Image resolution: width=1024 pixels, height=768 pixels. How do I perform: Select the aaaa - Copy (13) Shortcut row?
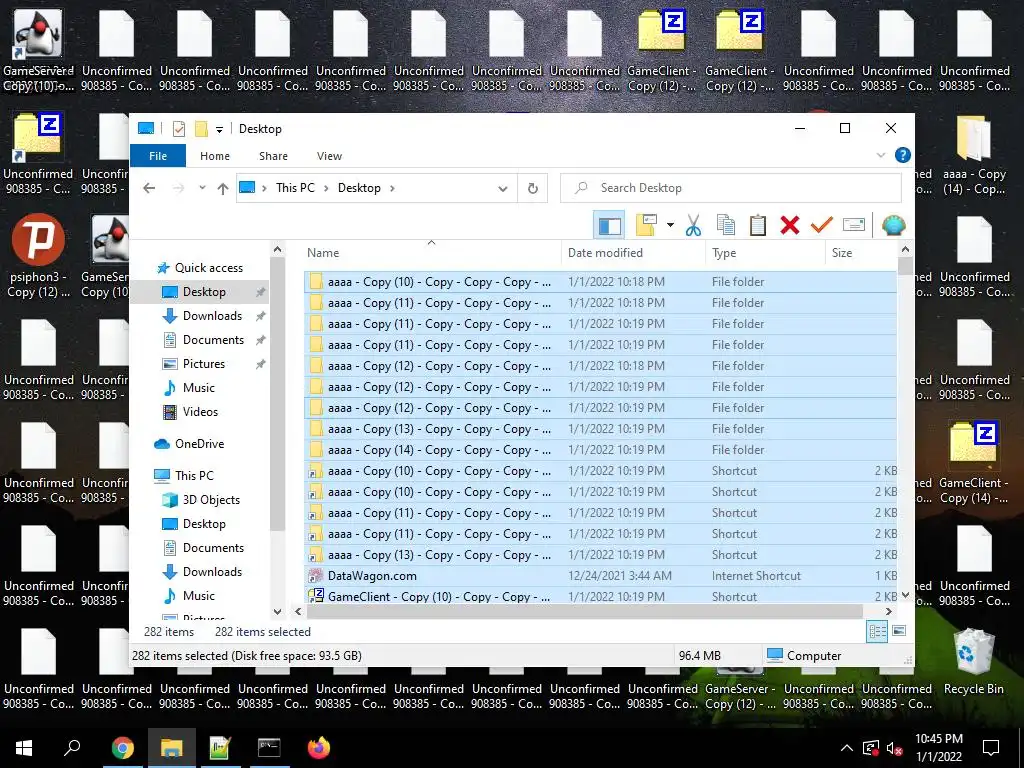pyautogui.click(x=600, y=555)
